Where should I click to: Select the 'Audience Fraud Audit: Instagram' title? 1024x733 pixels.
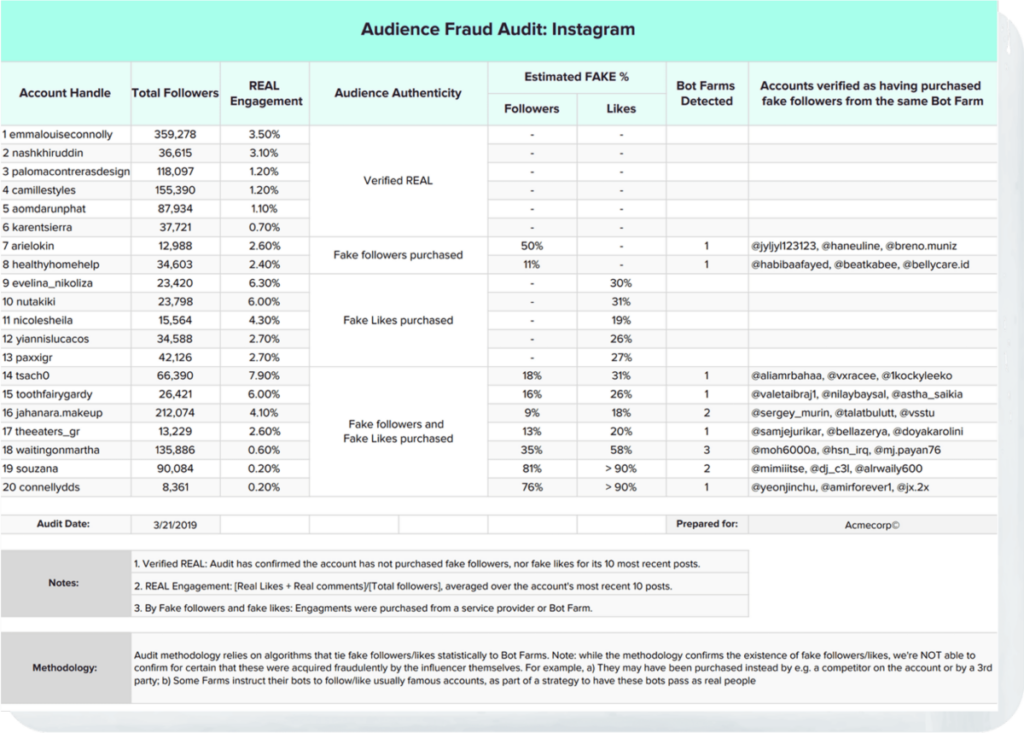click(498, 29)
